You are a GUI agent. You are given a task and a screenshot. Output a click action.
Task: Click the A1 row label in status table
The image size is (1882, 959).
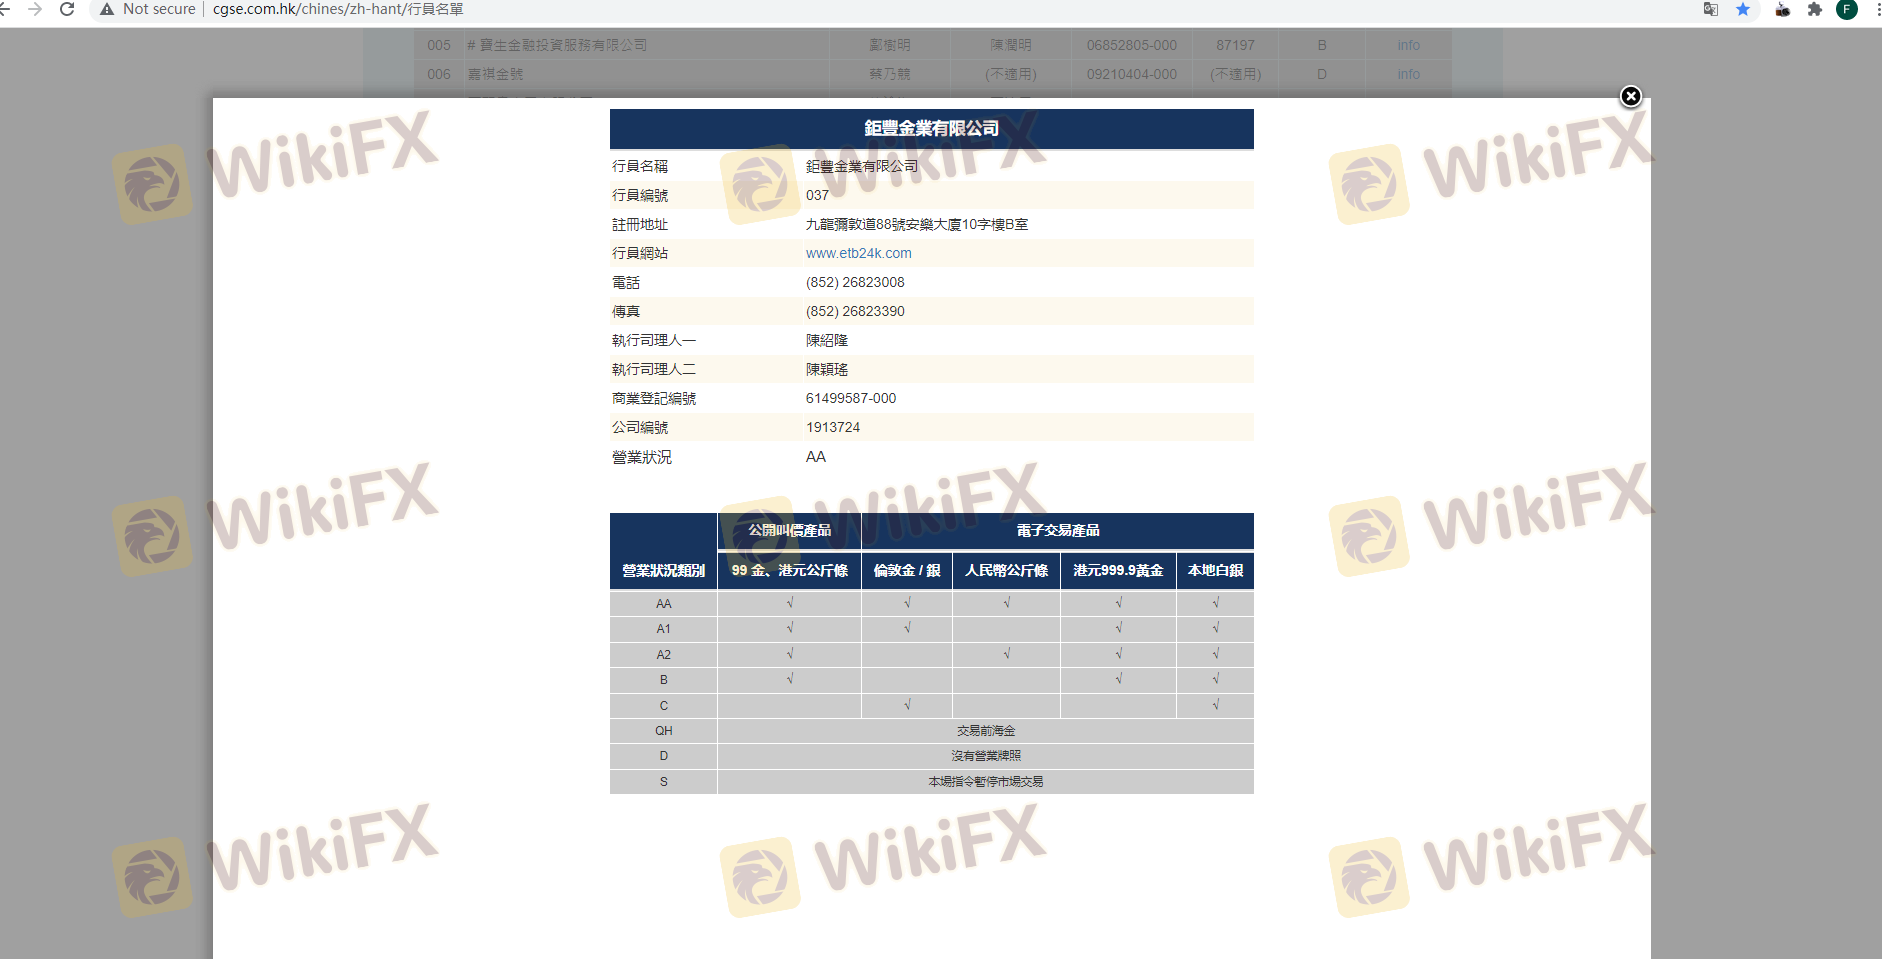point(664,629)
